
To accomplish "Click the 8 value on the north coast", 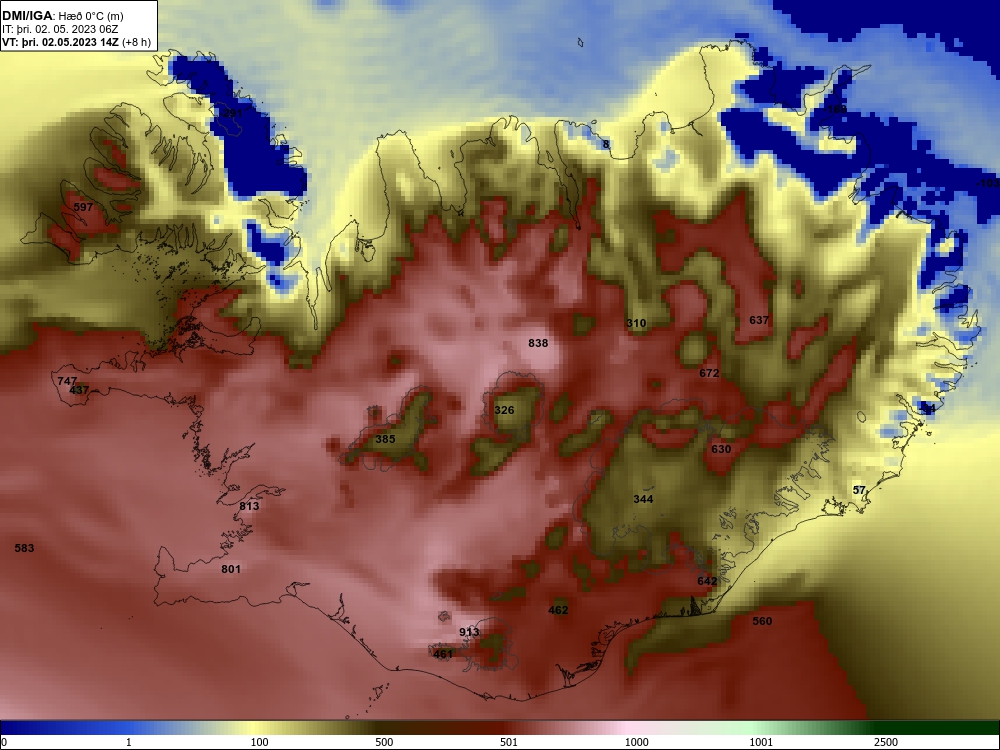I will click(606, 145).
